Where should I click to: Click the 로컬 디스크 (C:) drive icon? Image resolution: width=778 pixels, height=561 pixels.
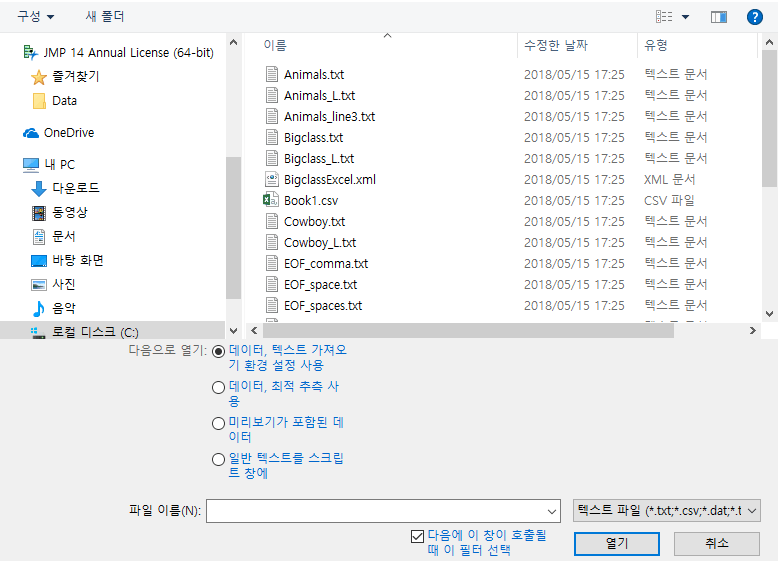click(38, 332)
